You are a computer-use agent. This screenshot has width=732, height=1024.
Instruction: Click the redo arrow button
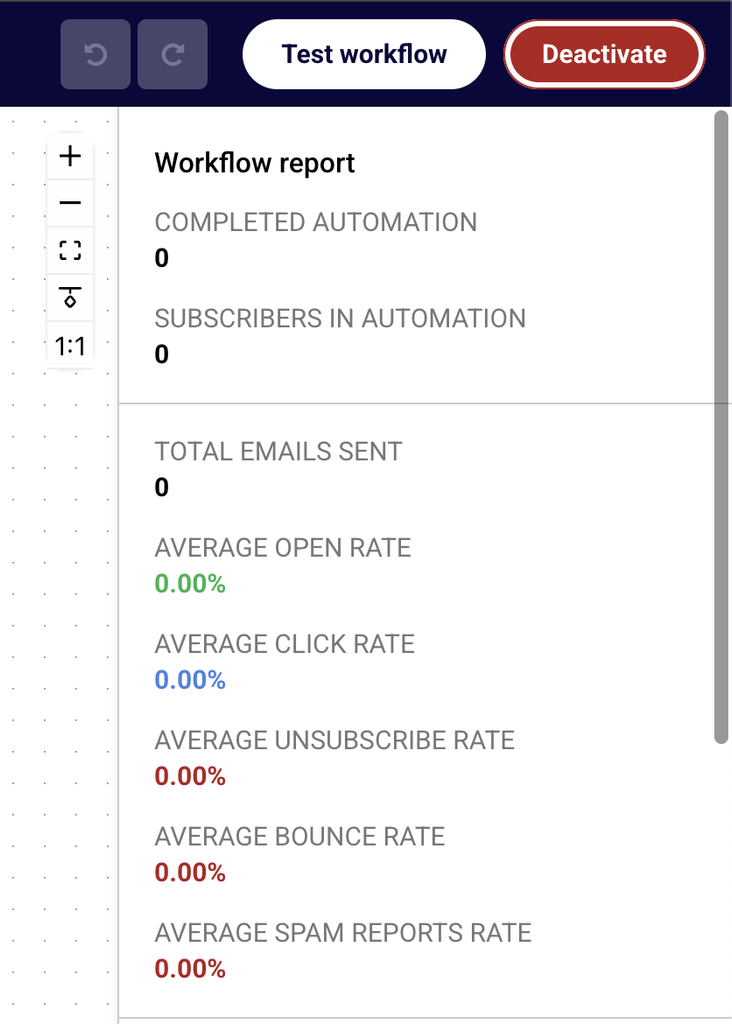[172, 54]
